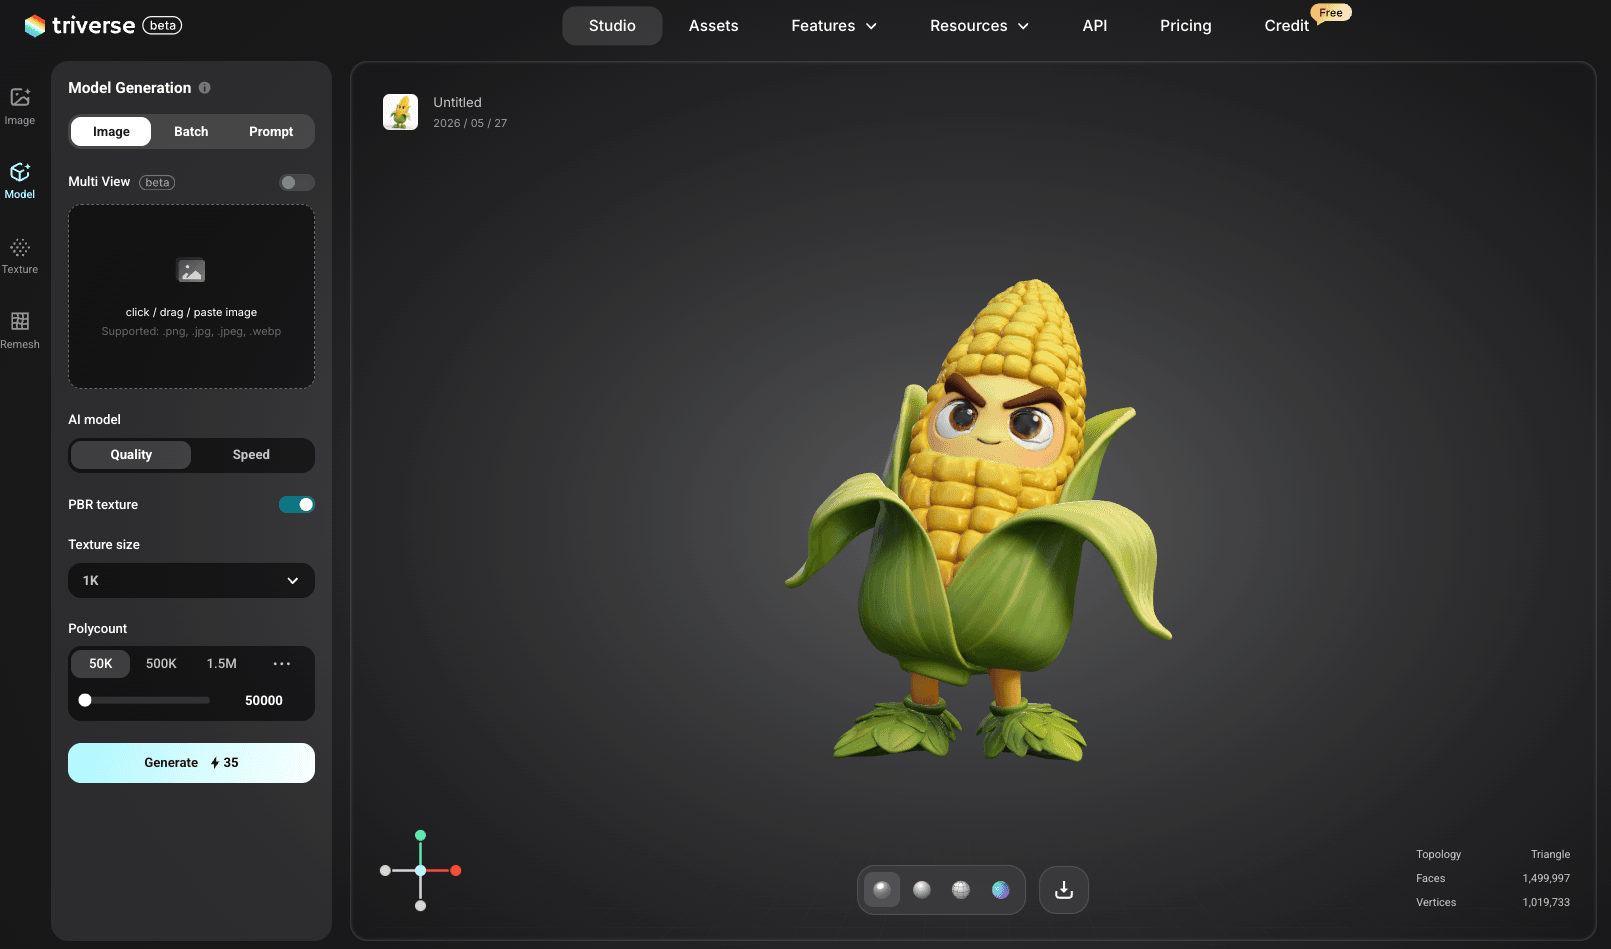The height and width of the screenshot is (949, 1611).
Task: Open the Remesh sidebar tool
Action: click(20, 330)
